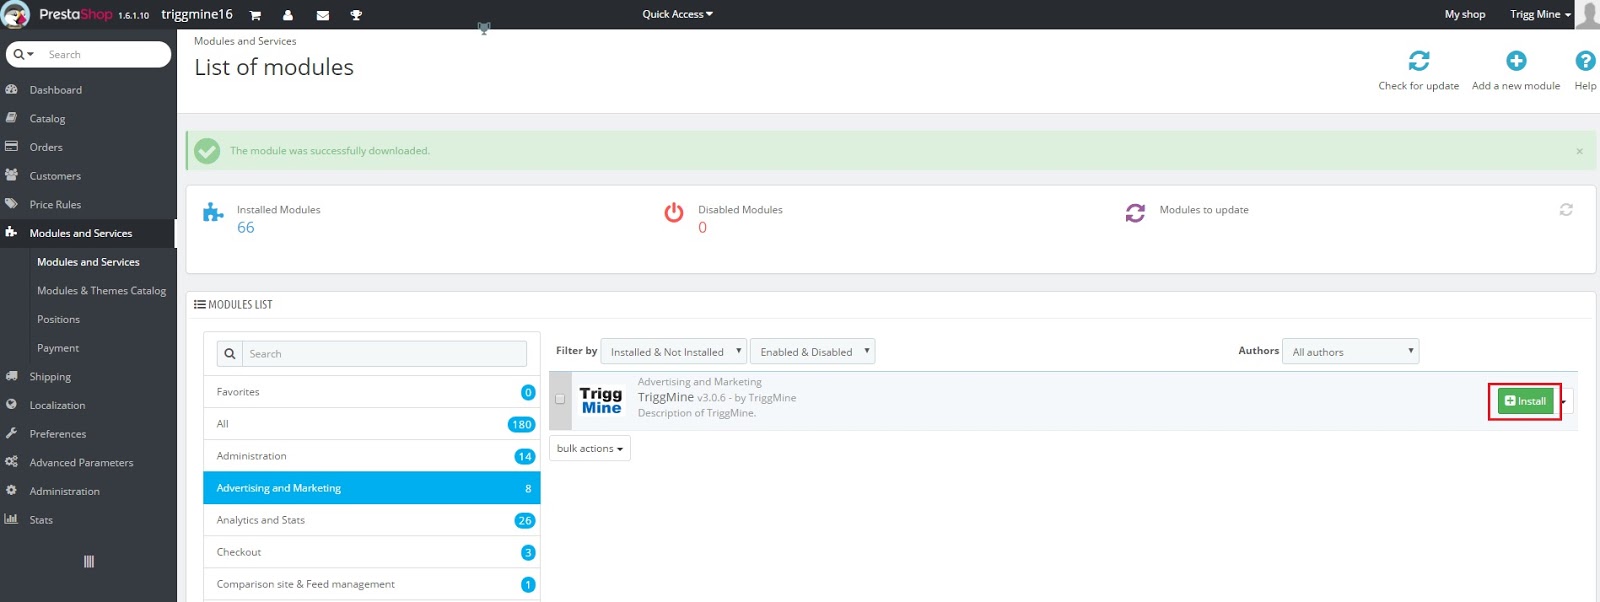Open the All authors dropdown

pyautogui.click(x=1350, y=351)
